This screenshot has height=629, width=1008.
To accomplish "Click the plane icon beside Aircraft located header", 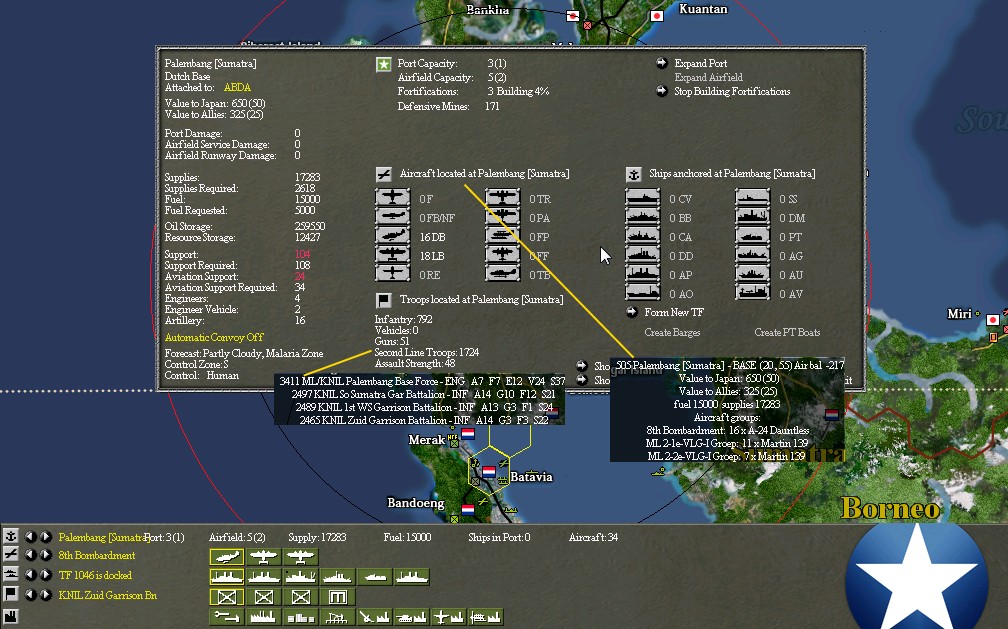I will click(x=383, y=174).
